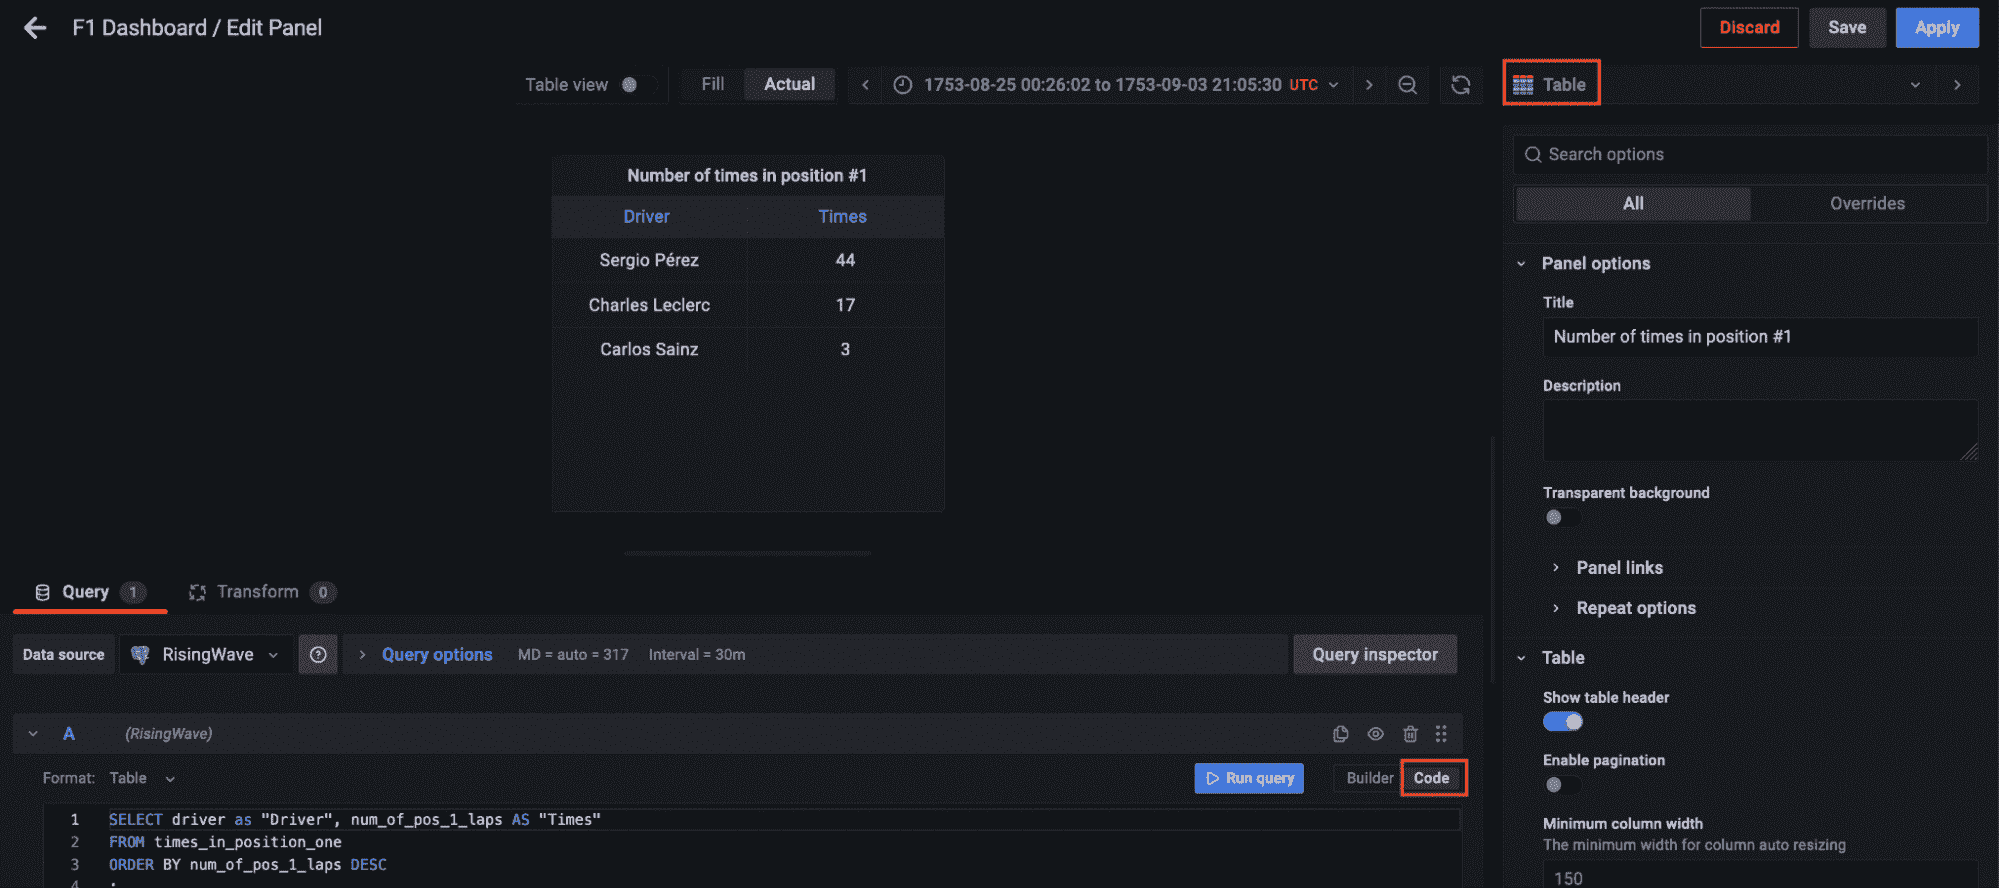Collapse the Table options section
The height and width of the screenshot is (889, 1999).
(x=1562, y=658)
